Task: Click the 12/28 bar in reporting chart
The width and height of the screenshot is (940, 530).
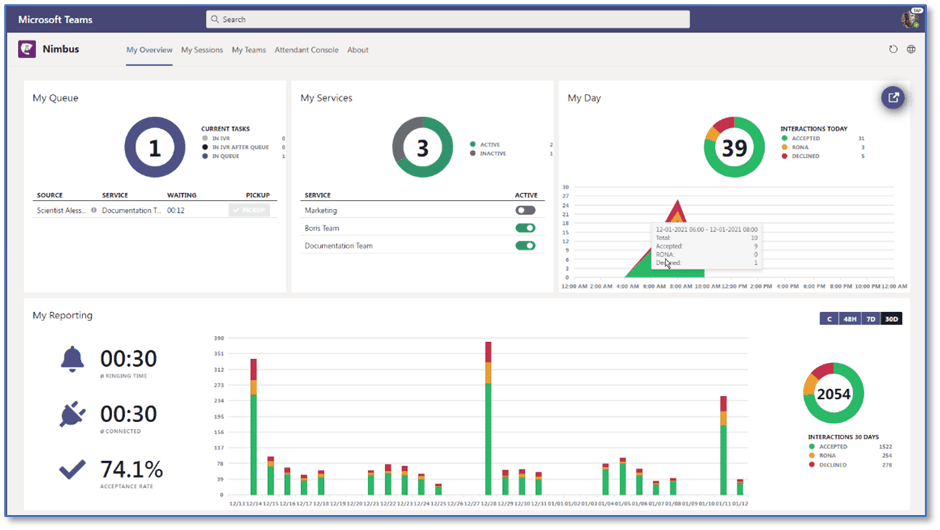Action: coord(489,418)
